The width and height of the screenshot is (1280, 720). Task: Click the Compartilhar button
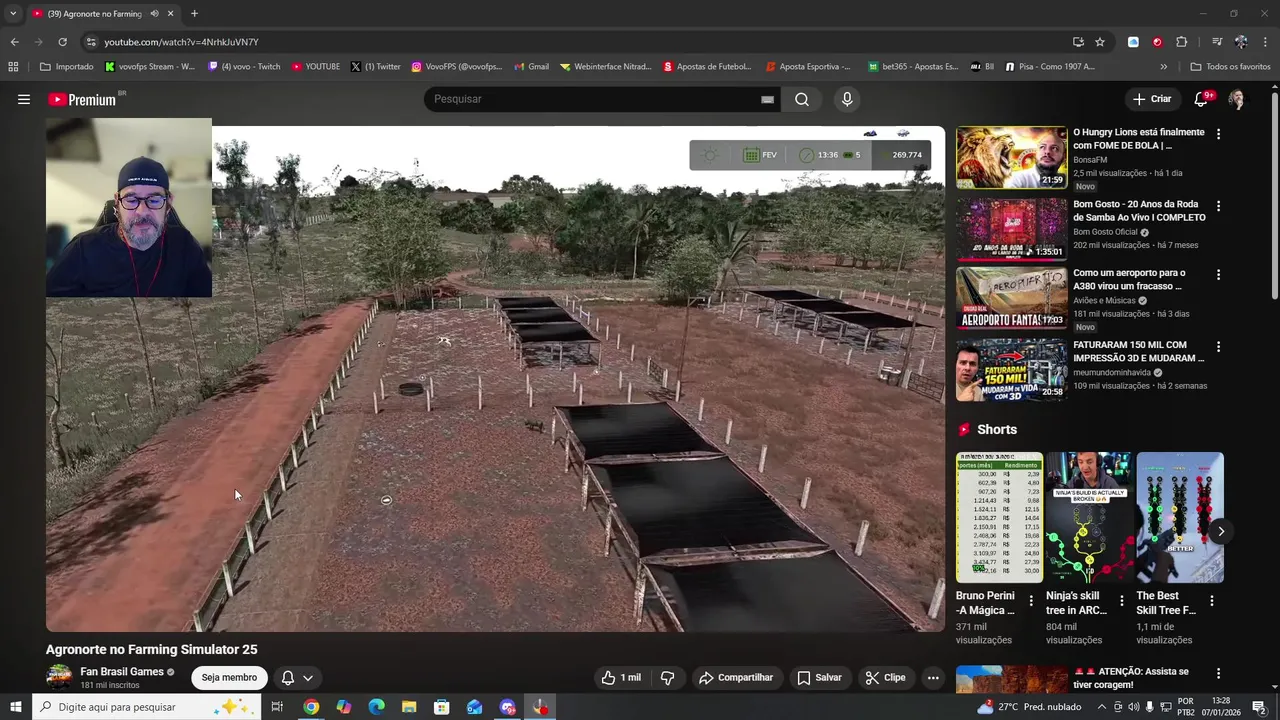pos(736,677)
